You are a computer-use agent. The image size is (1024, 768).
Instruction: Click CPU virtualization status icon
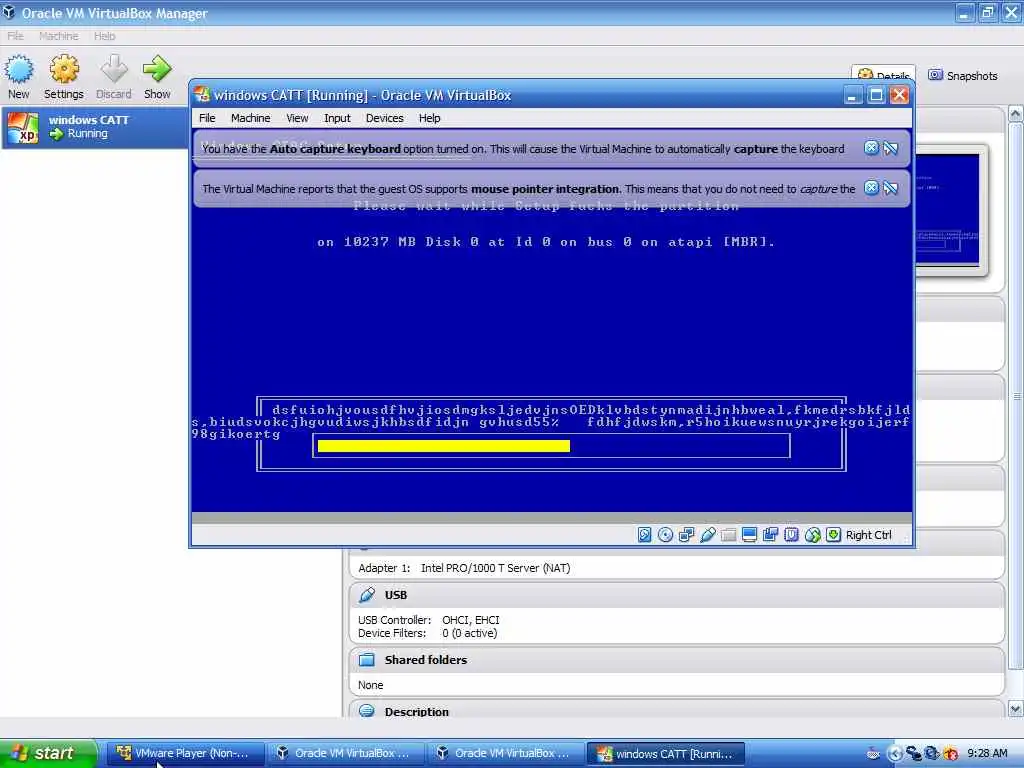tap(792, 535)
